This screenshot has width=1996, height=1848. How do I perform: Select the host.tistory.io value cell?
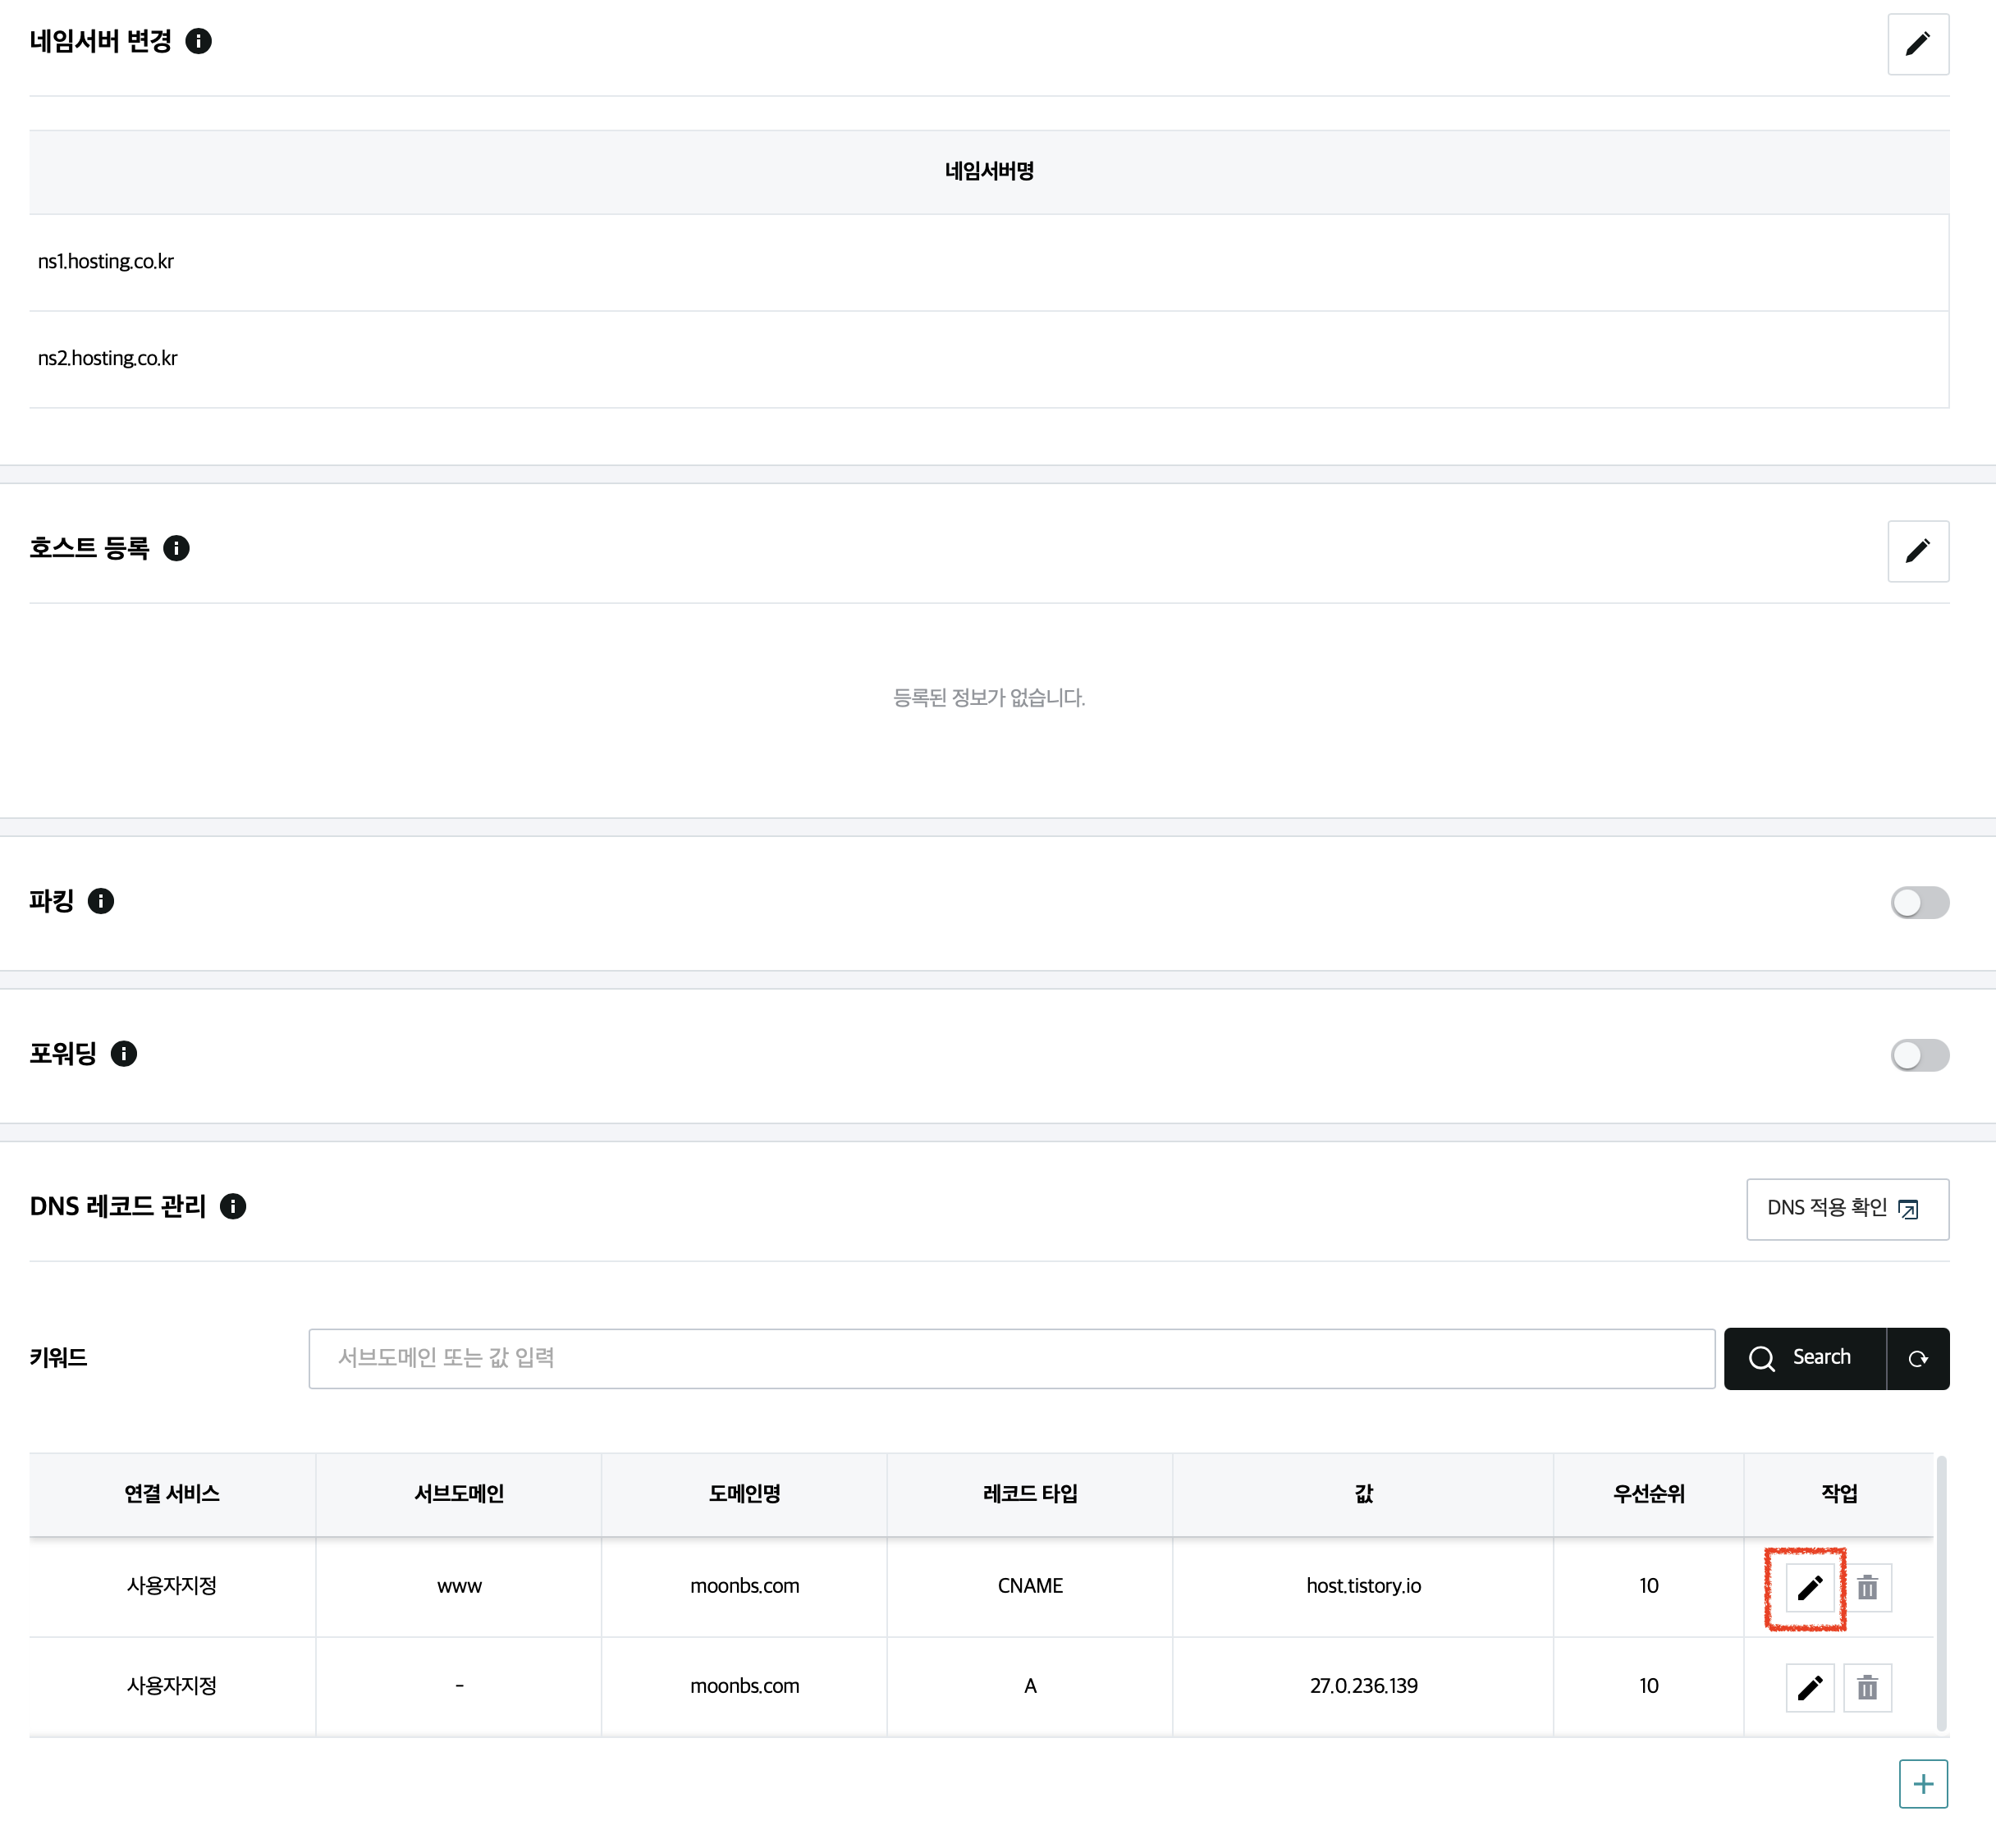tap(1363, 1586)
